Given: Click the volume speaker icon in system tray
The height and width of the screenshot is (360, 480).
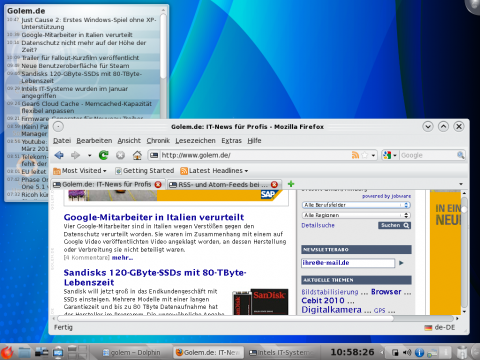Looking at the screenshot, I should (x=407, y=352).
